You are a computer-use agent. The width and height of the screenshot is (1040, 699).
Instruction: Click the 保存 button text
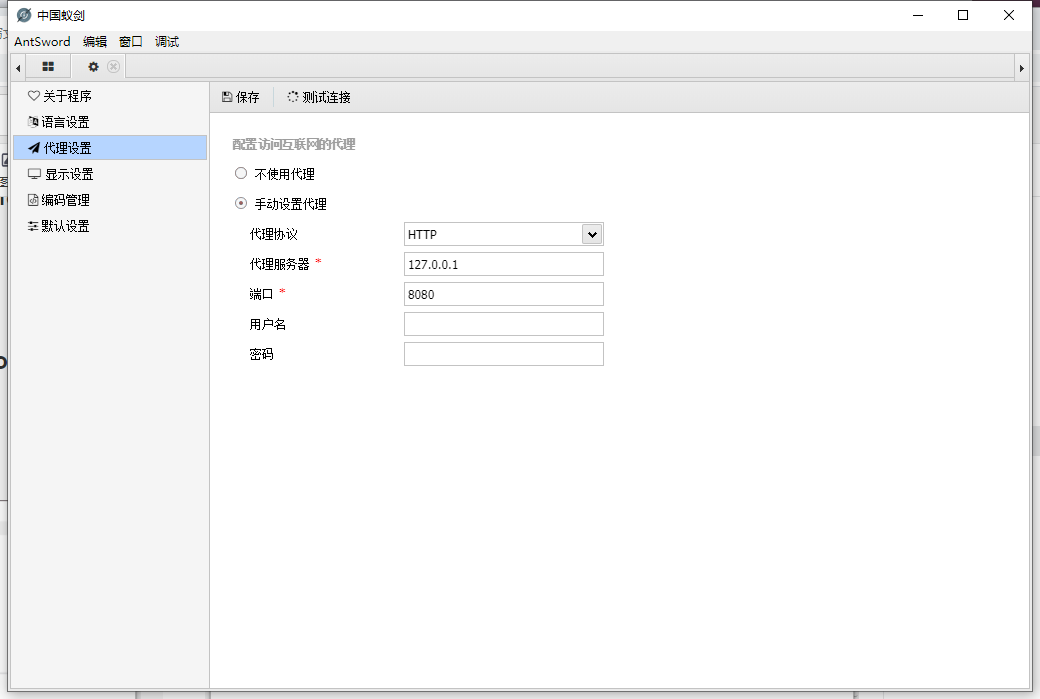[247, 97]
